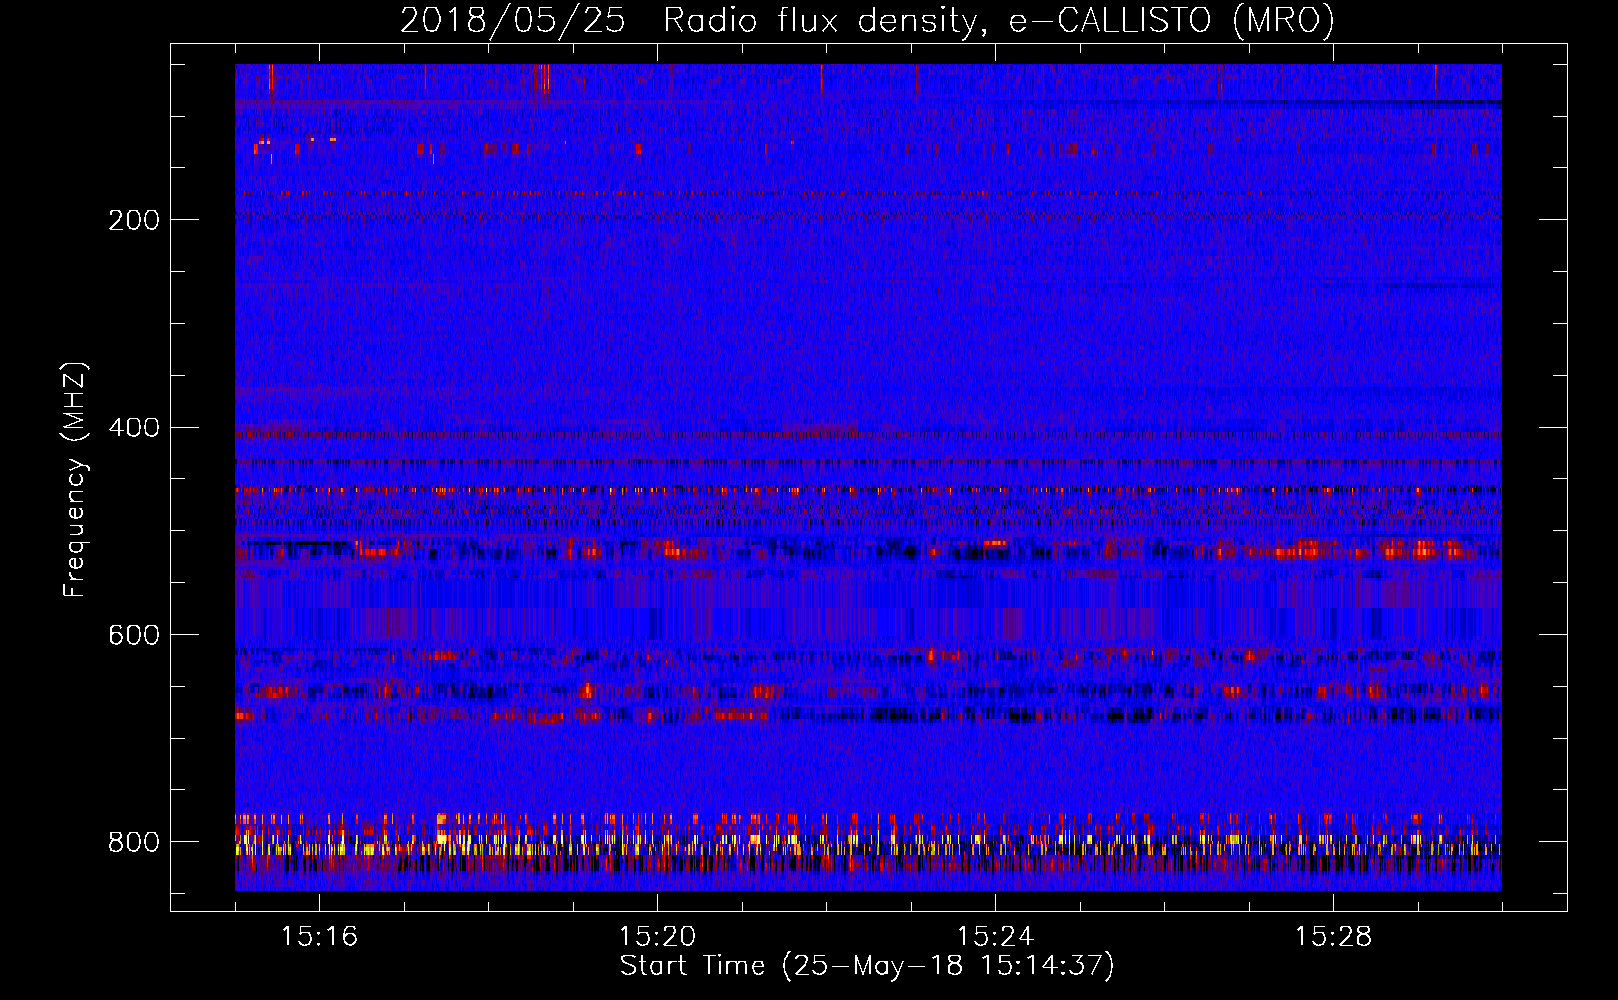
Task: Click the 200 frequency tick label
Action: pyautogui.click(x=134, y=220)
